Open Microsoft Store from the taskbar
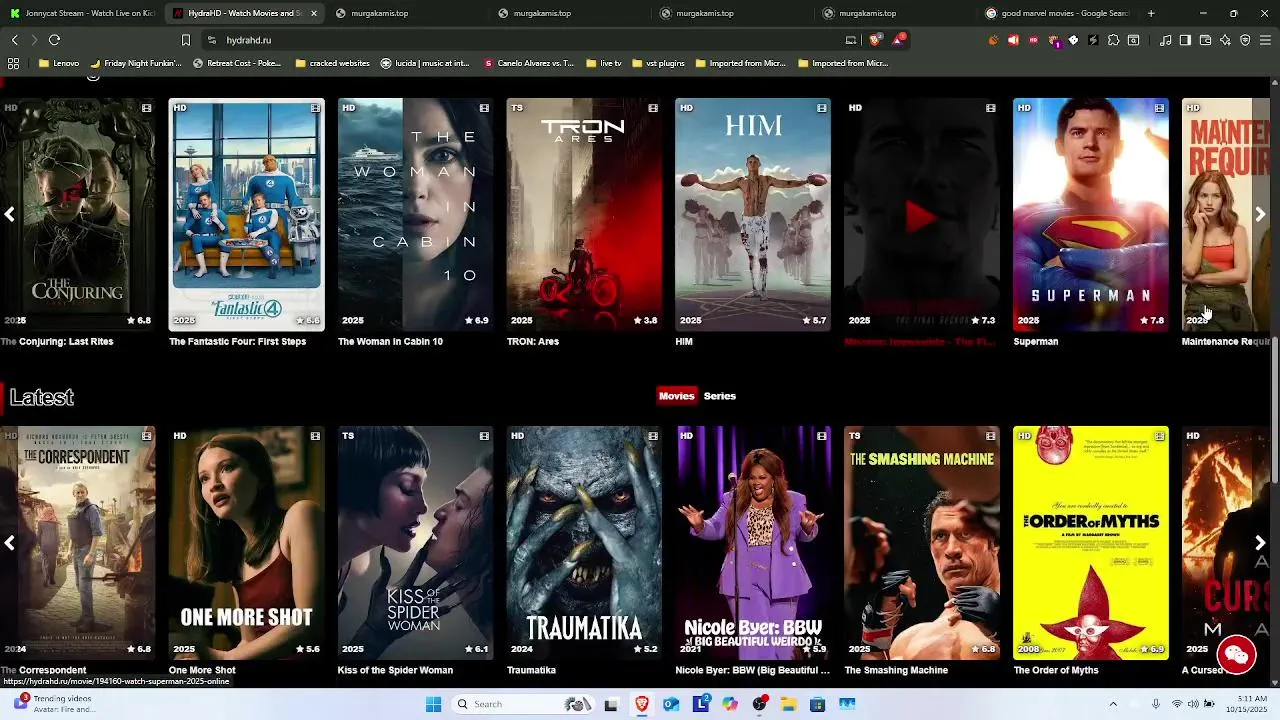 817,704
